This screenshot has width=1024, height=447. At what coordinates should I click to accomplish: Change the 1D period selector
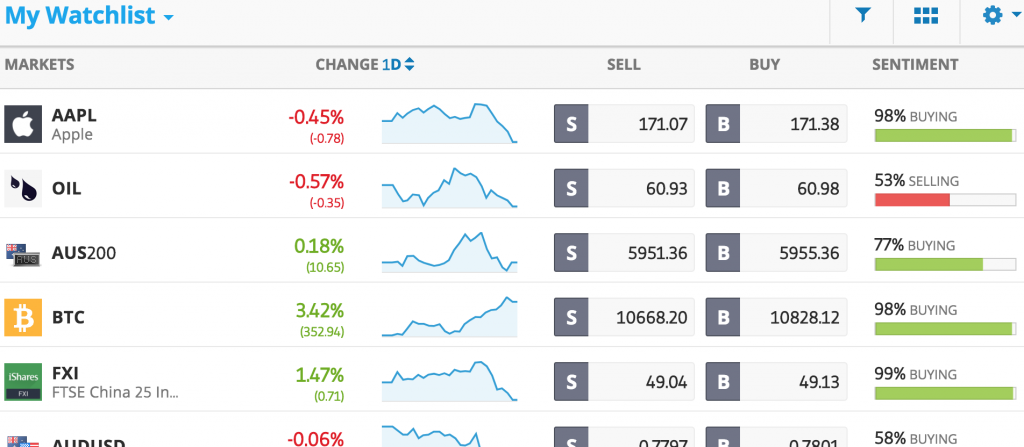pos(398,65)
